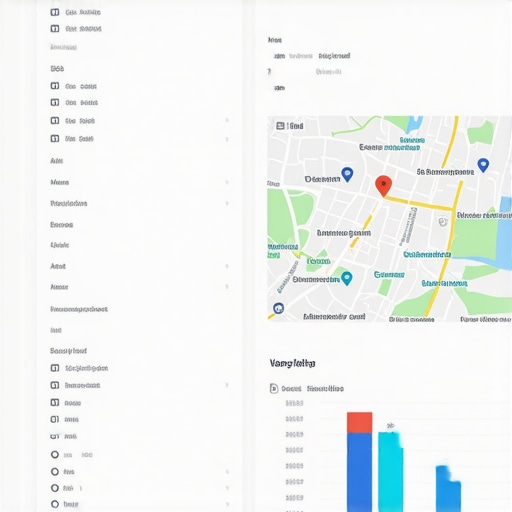Click the shortest blue bar at chart's right
The height and width of the screenshot is (512, 512).
(448, 489)
